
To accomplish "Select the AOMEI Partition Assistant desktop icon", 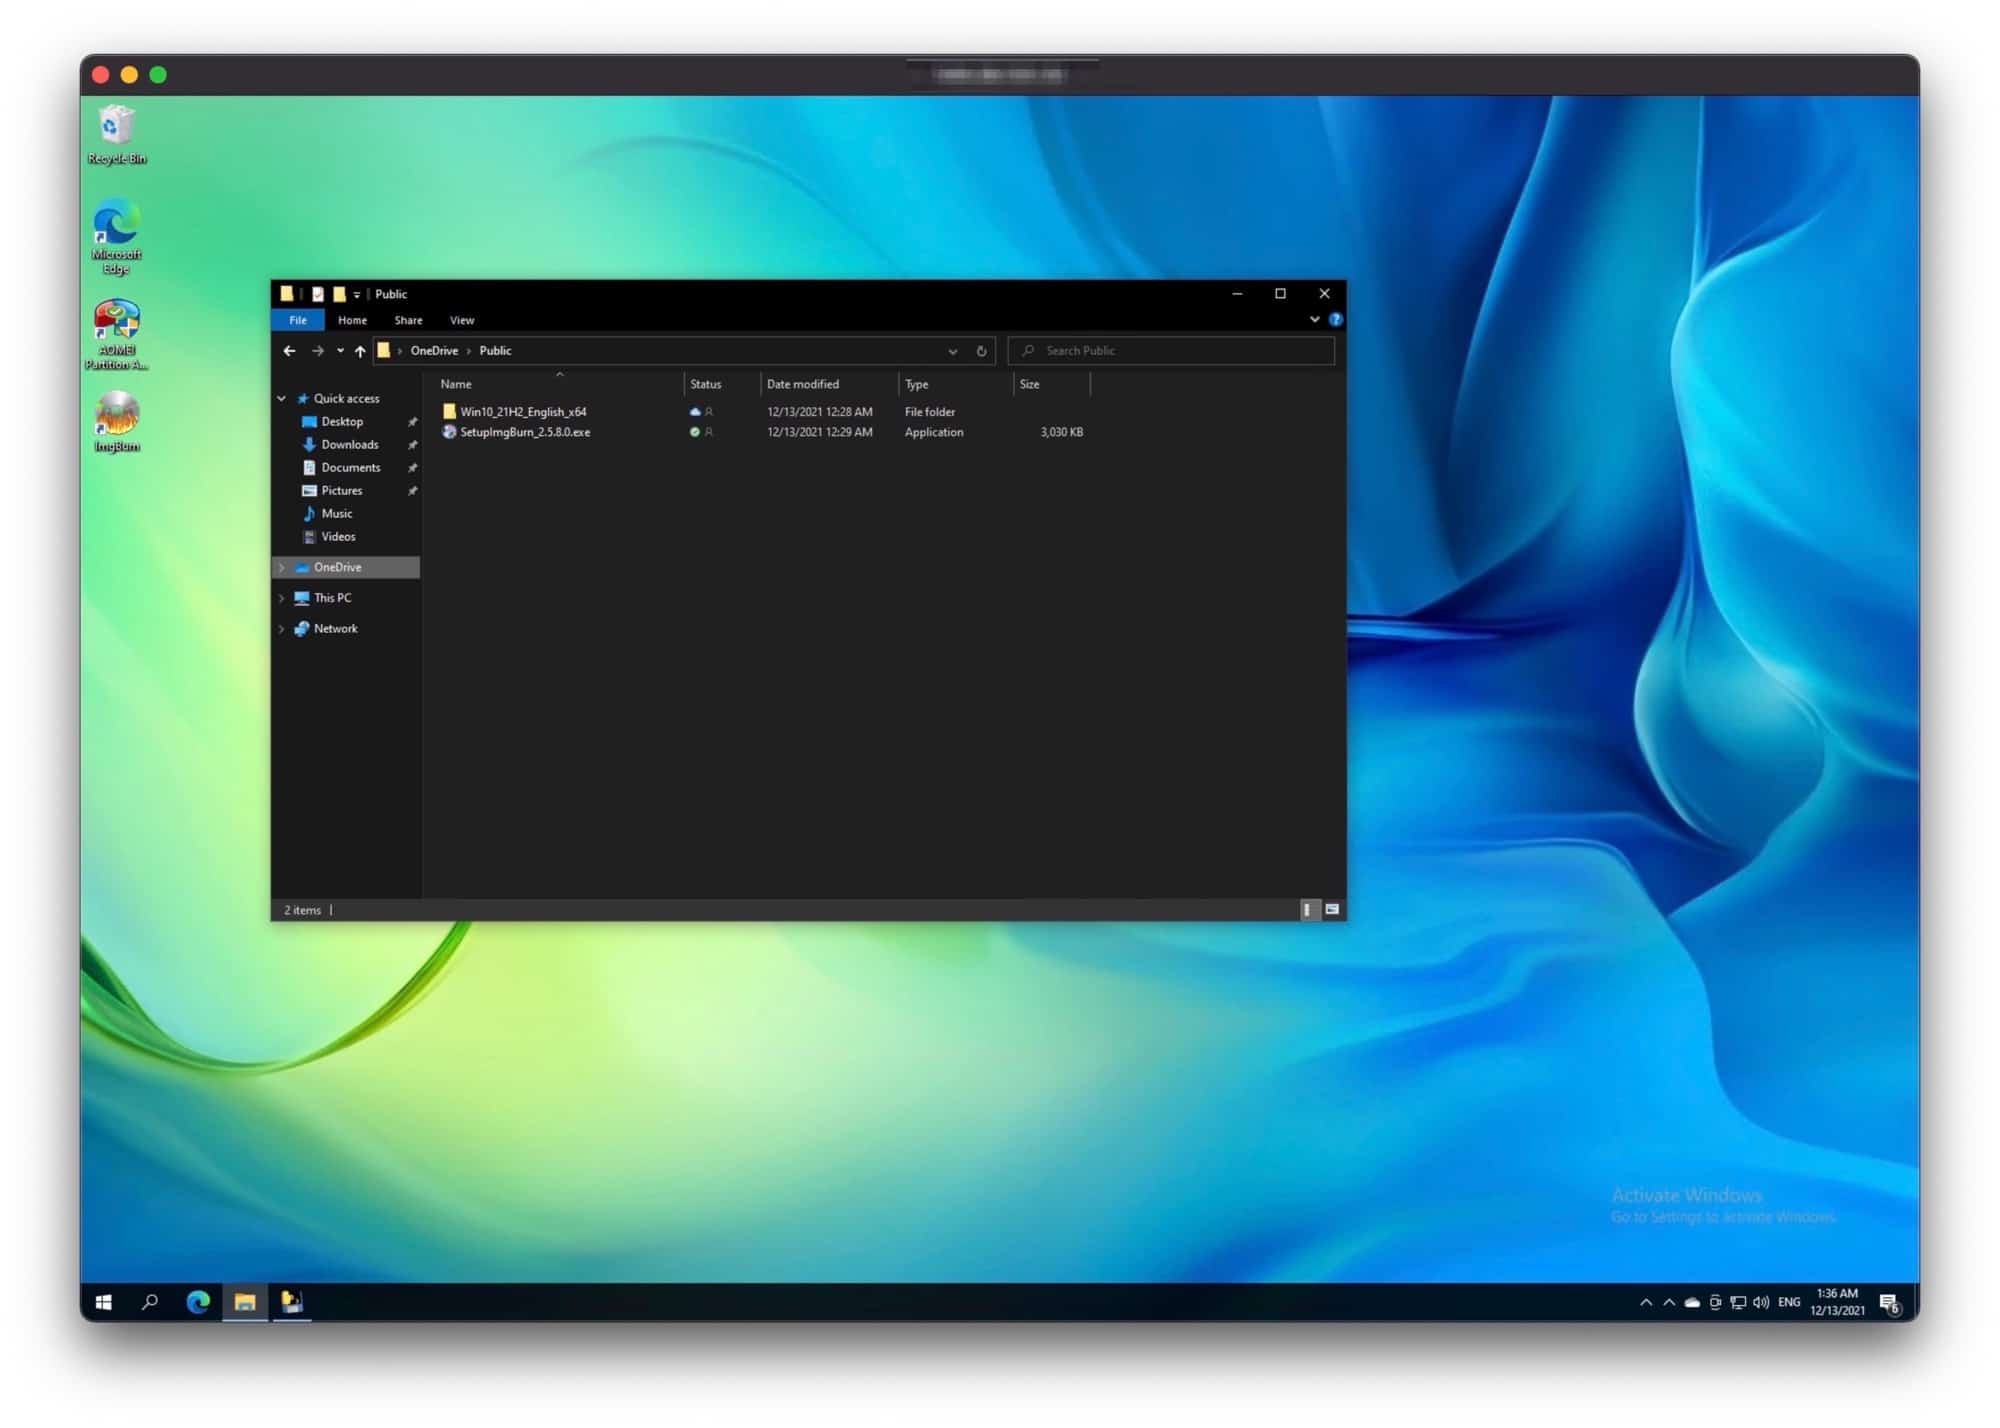I will (x=116, y=335).
